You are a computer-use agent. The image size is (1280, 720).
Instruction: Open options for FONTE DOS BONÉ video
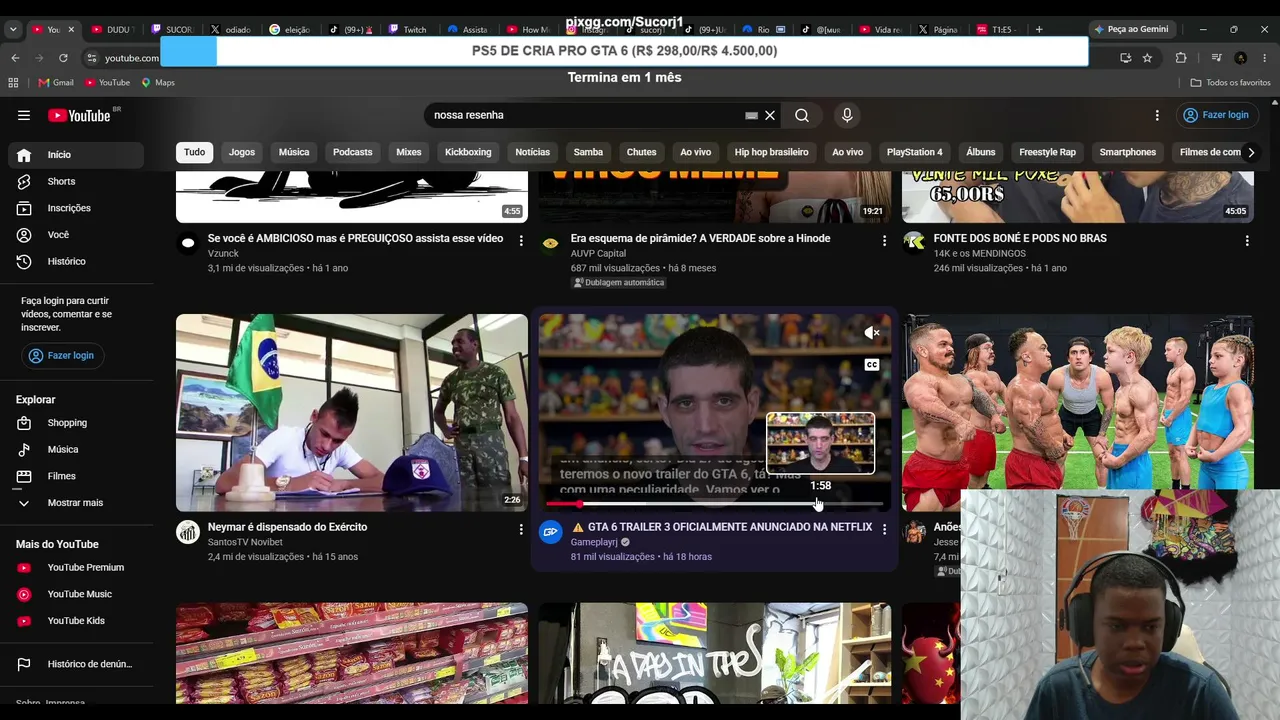coord(1247,240)
